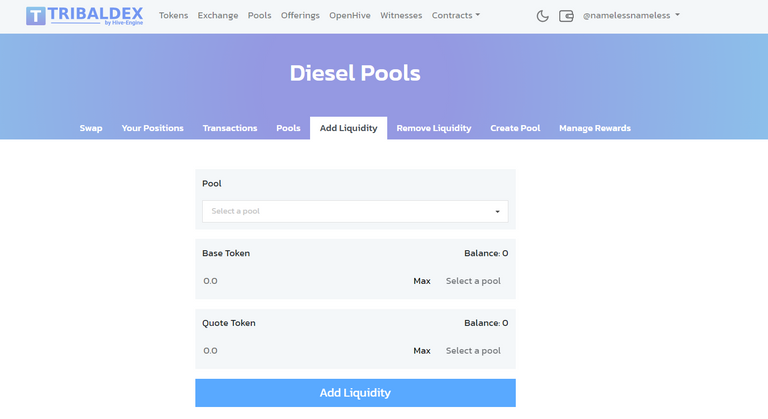Open the Transactions tab

coord(230,128)
